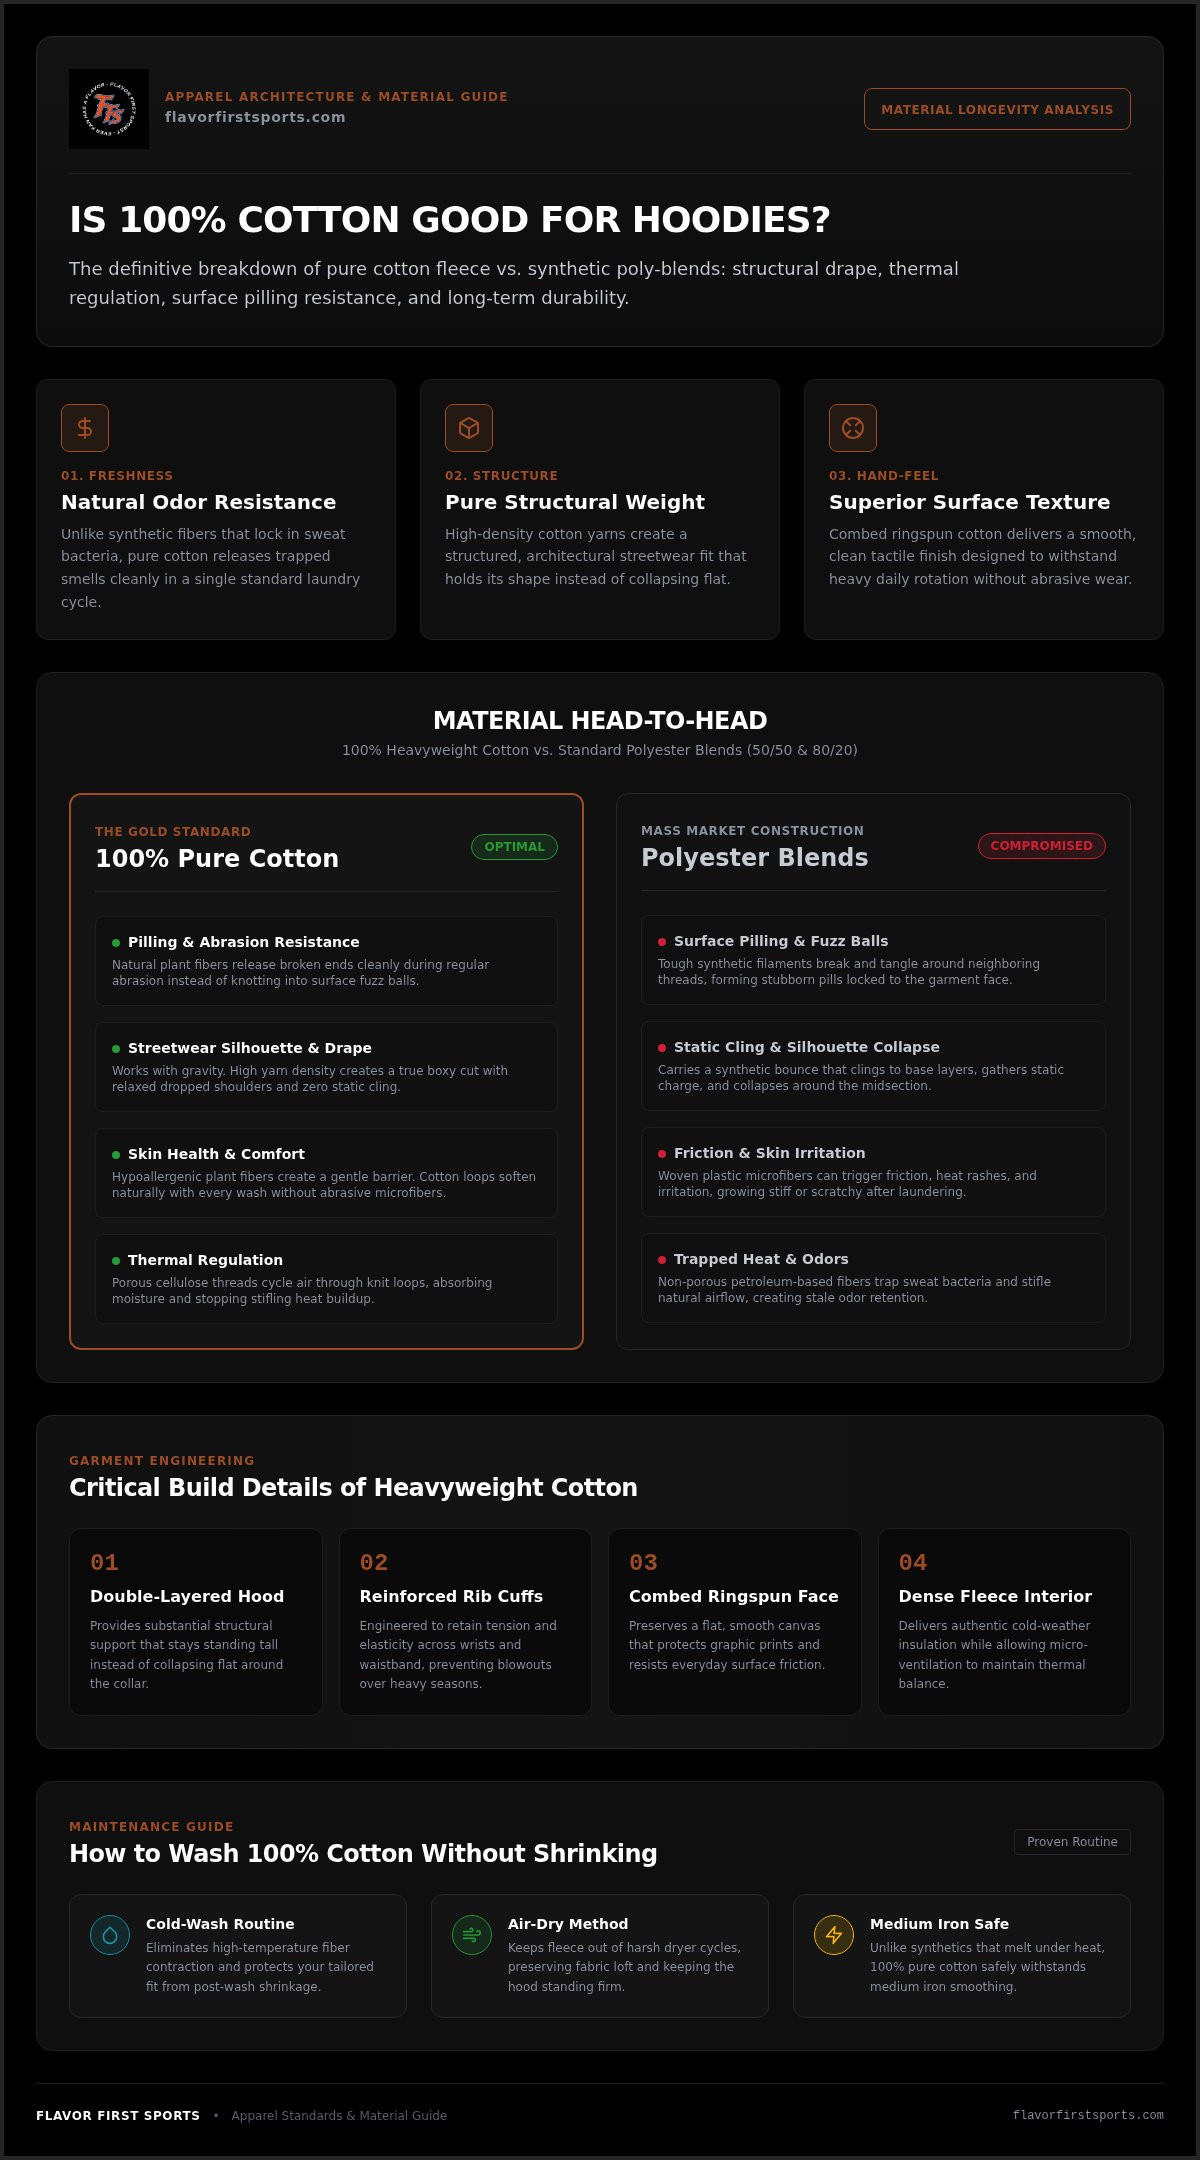Select the wind icon for Air-Dry Method
The height and width of the screenshot is (2160, 1200).
pyautogui.click(x=472, y=1935)
